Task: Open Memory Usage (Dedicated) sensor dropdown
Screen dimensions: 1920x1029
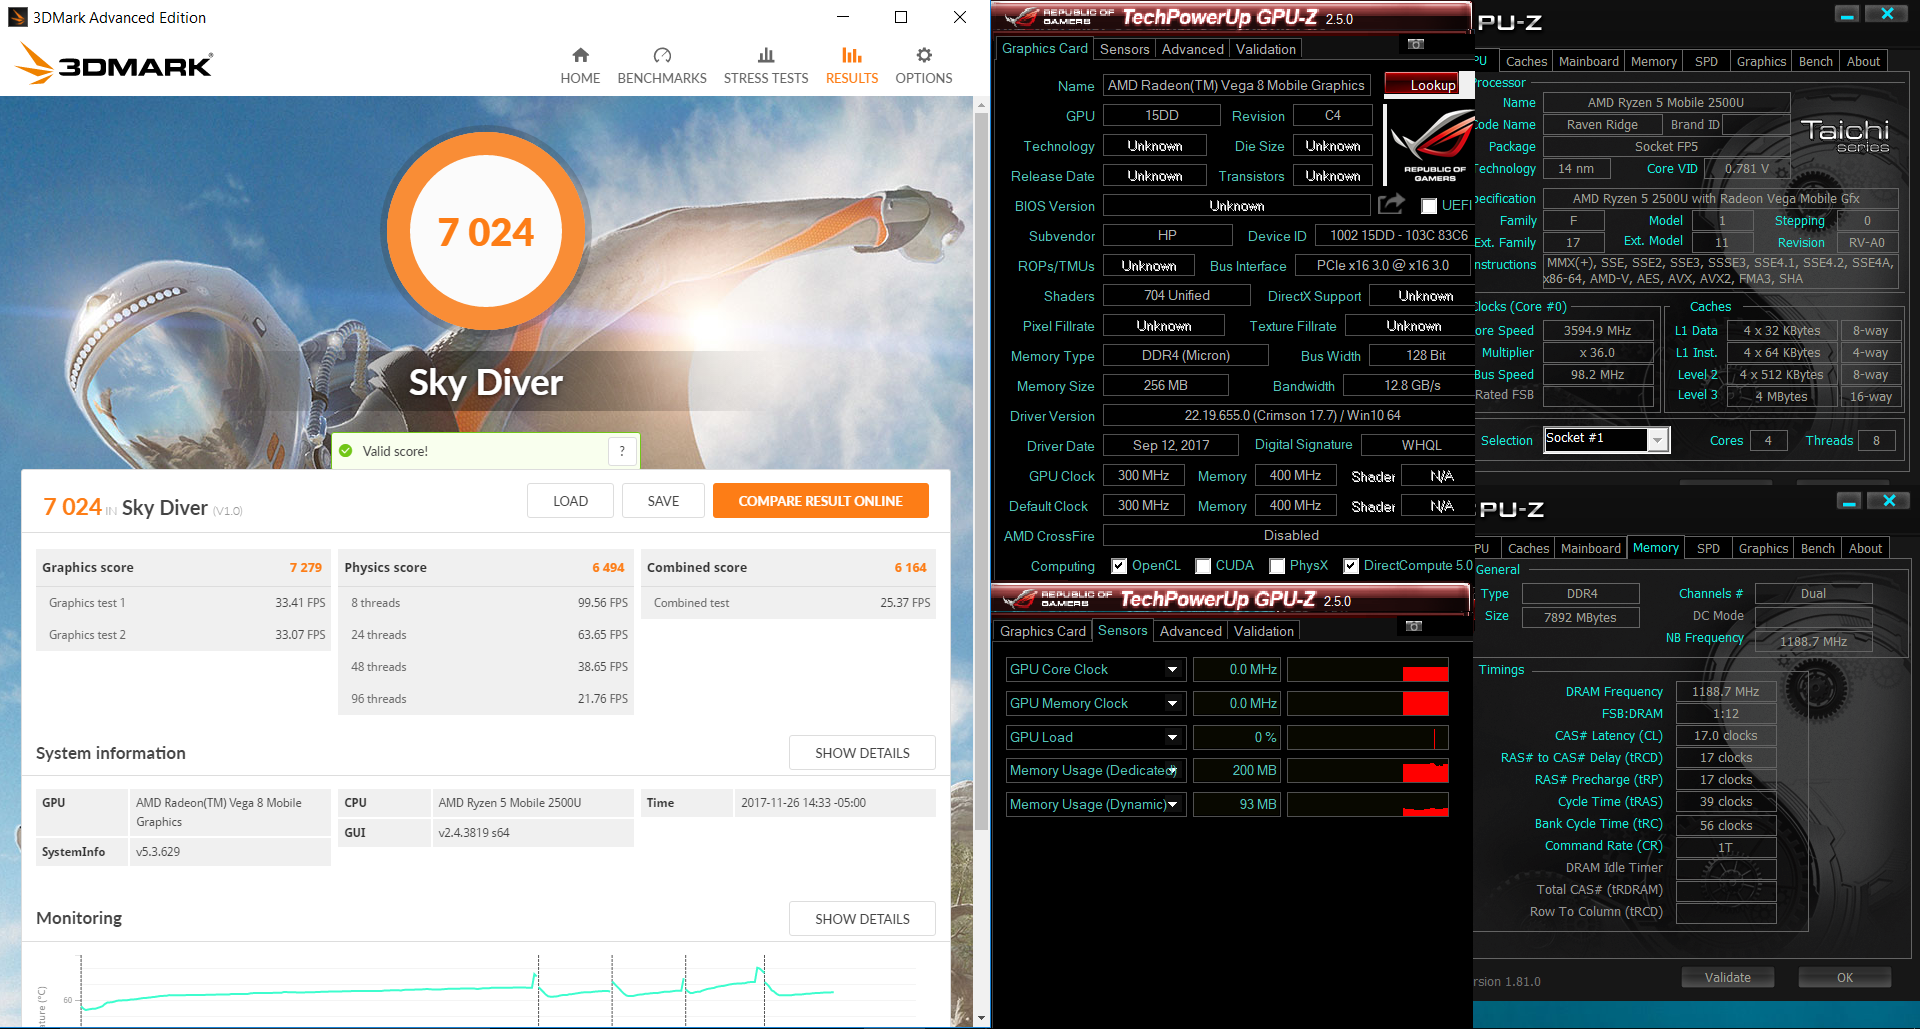Action: pyautogui.click(x=1173, y=771)
